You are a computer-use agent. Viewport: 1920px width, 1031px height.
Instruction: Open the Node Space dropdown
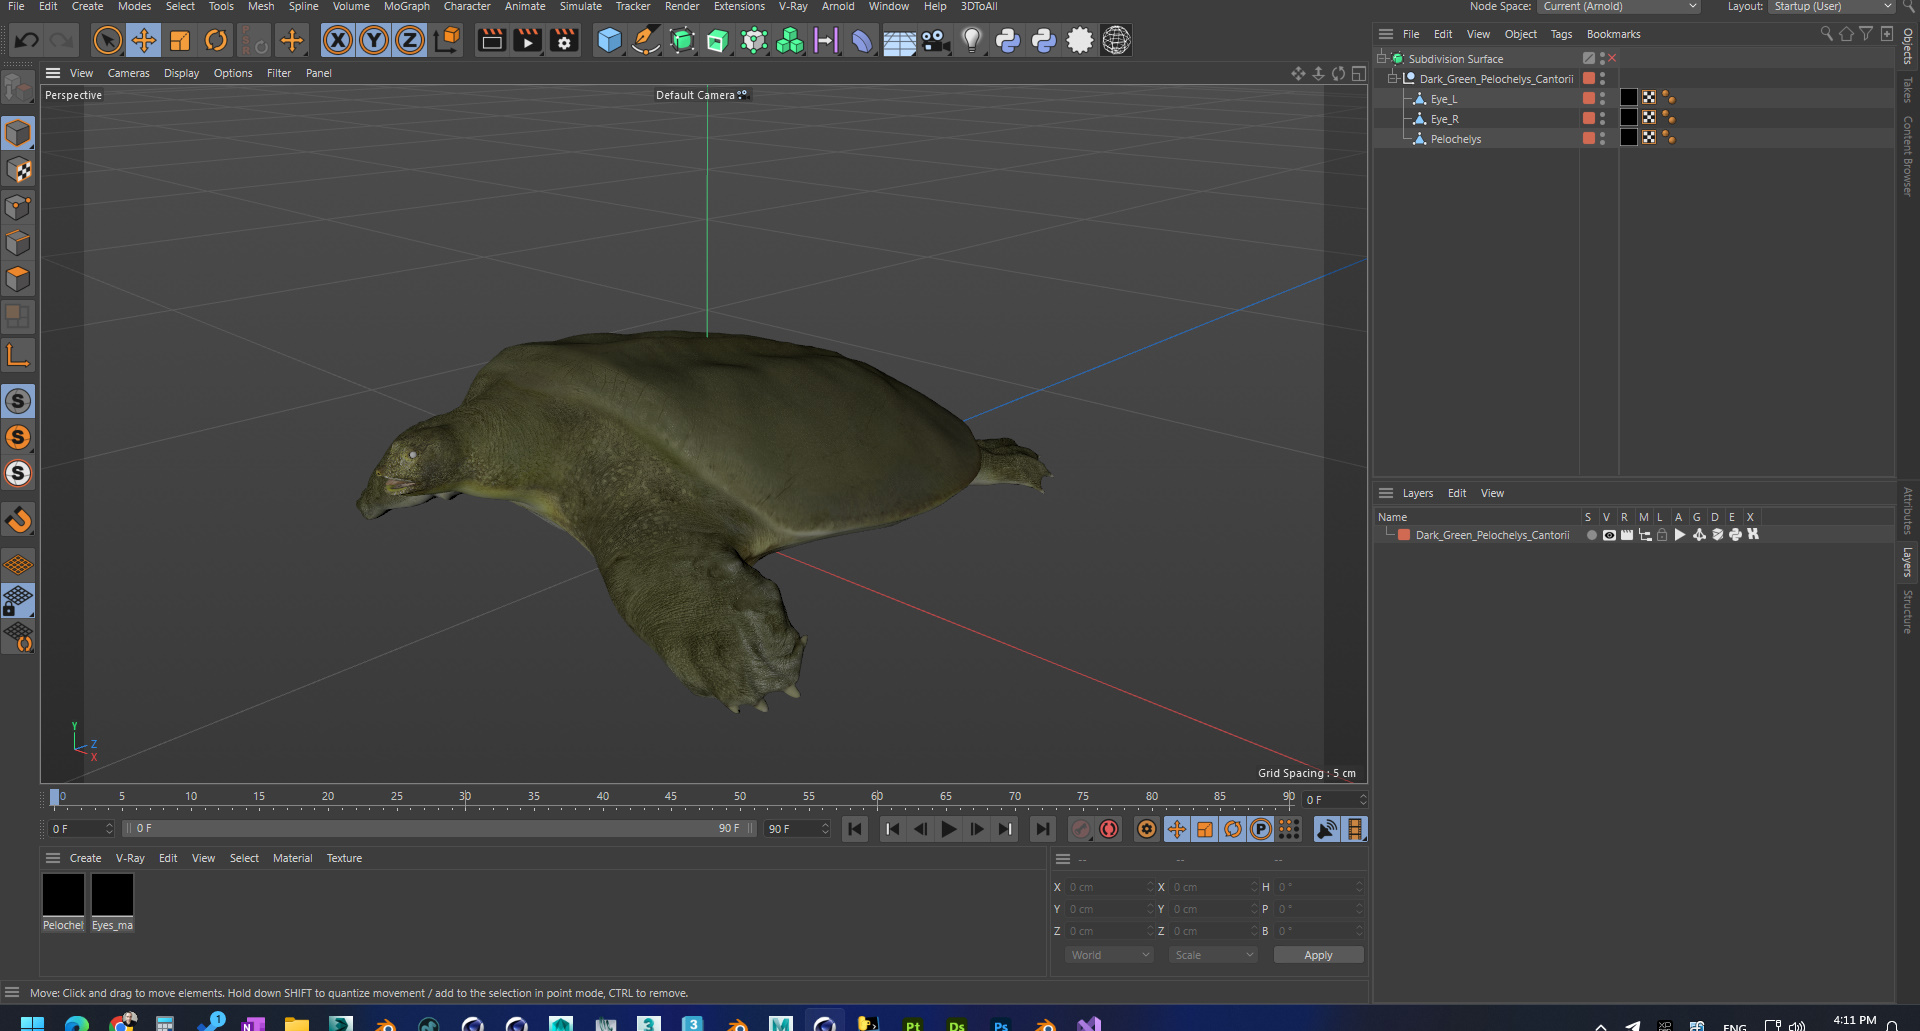coord(1618,7)
